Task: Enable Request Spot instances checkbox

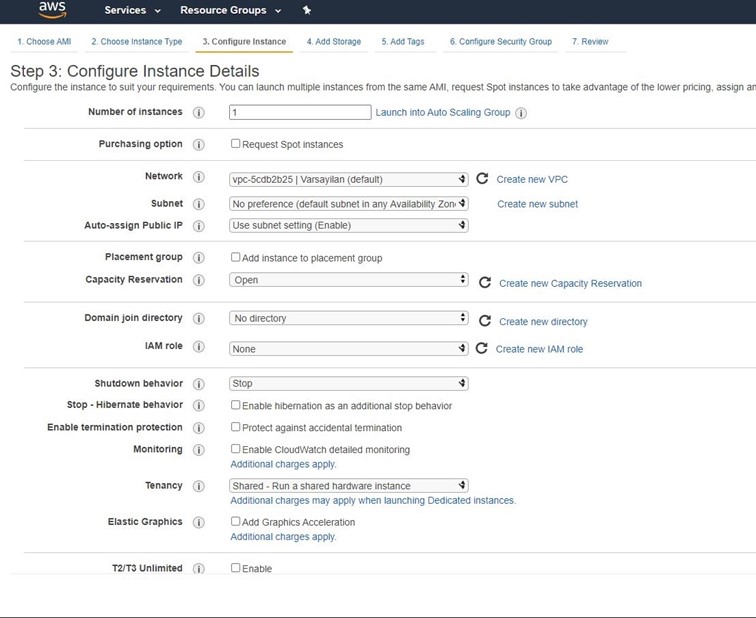Action: pyautogui.click(x=235, y=144)
